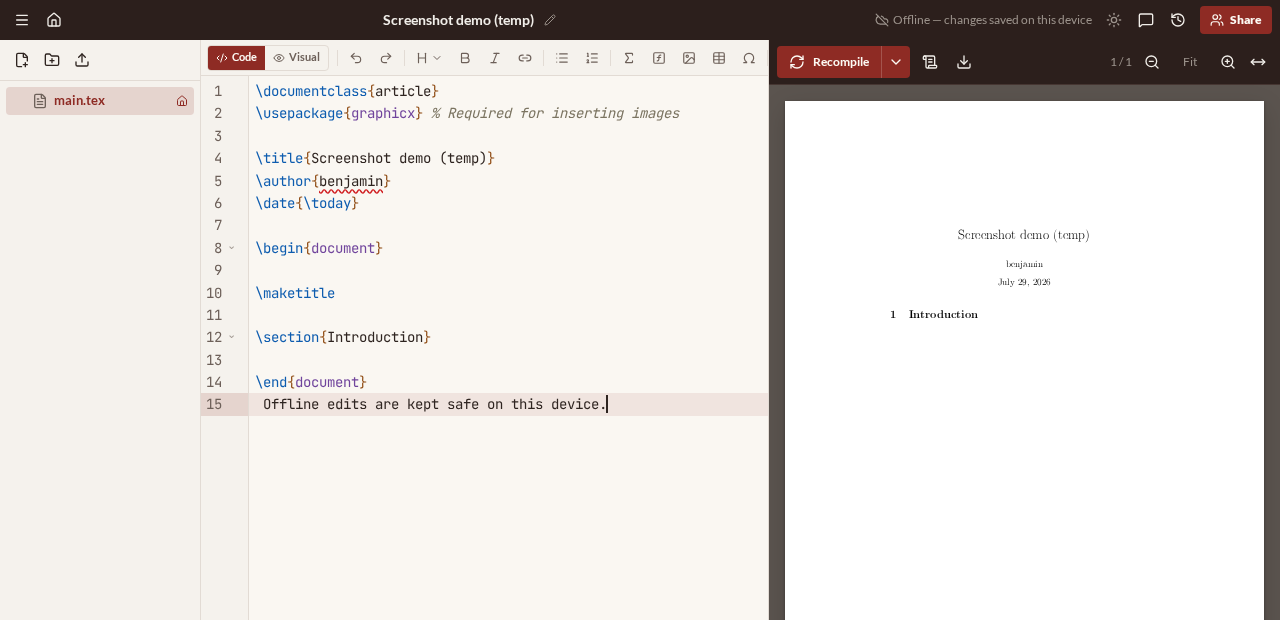This screenshot has height=620, width=1280.
Task: Apply italic formatting
Action: [495, 58]
